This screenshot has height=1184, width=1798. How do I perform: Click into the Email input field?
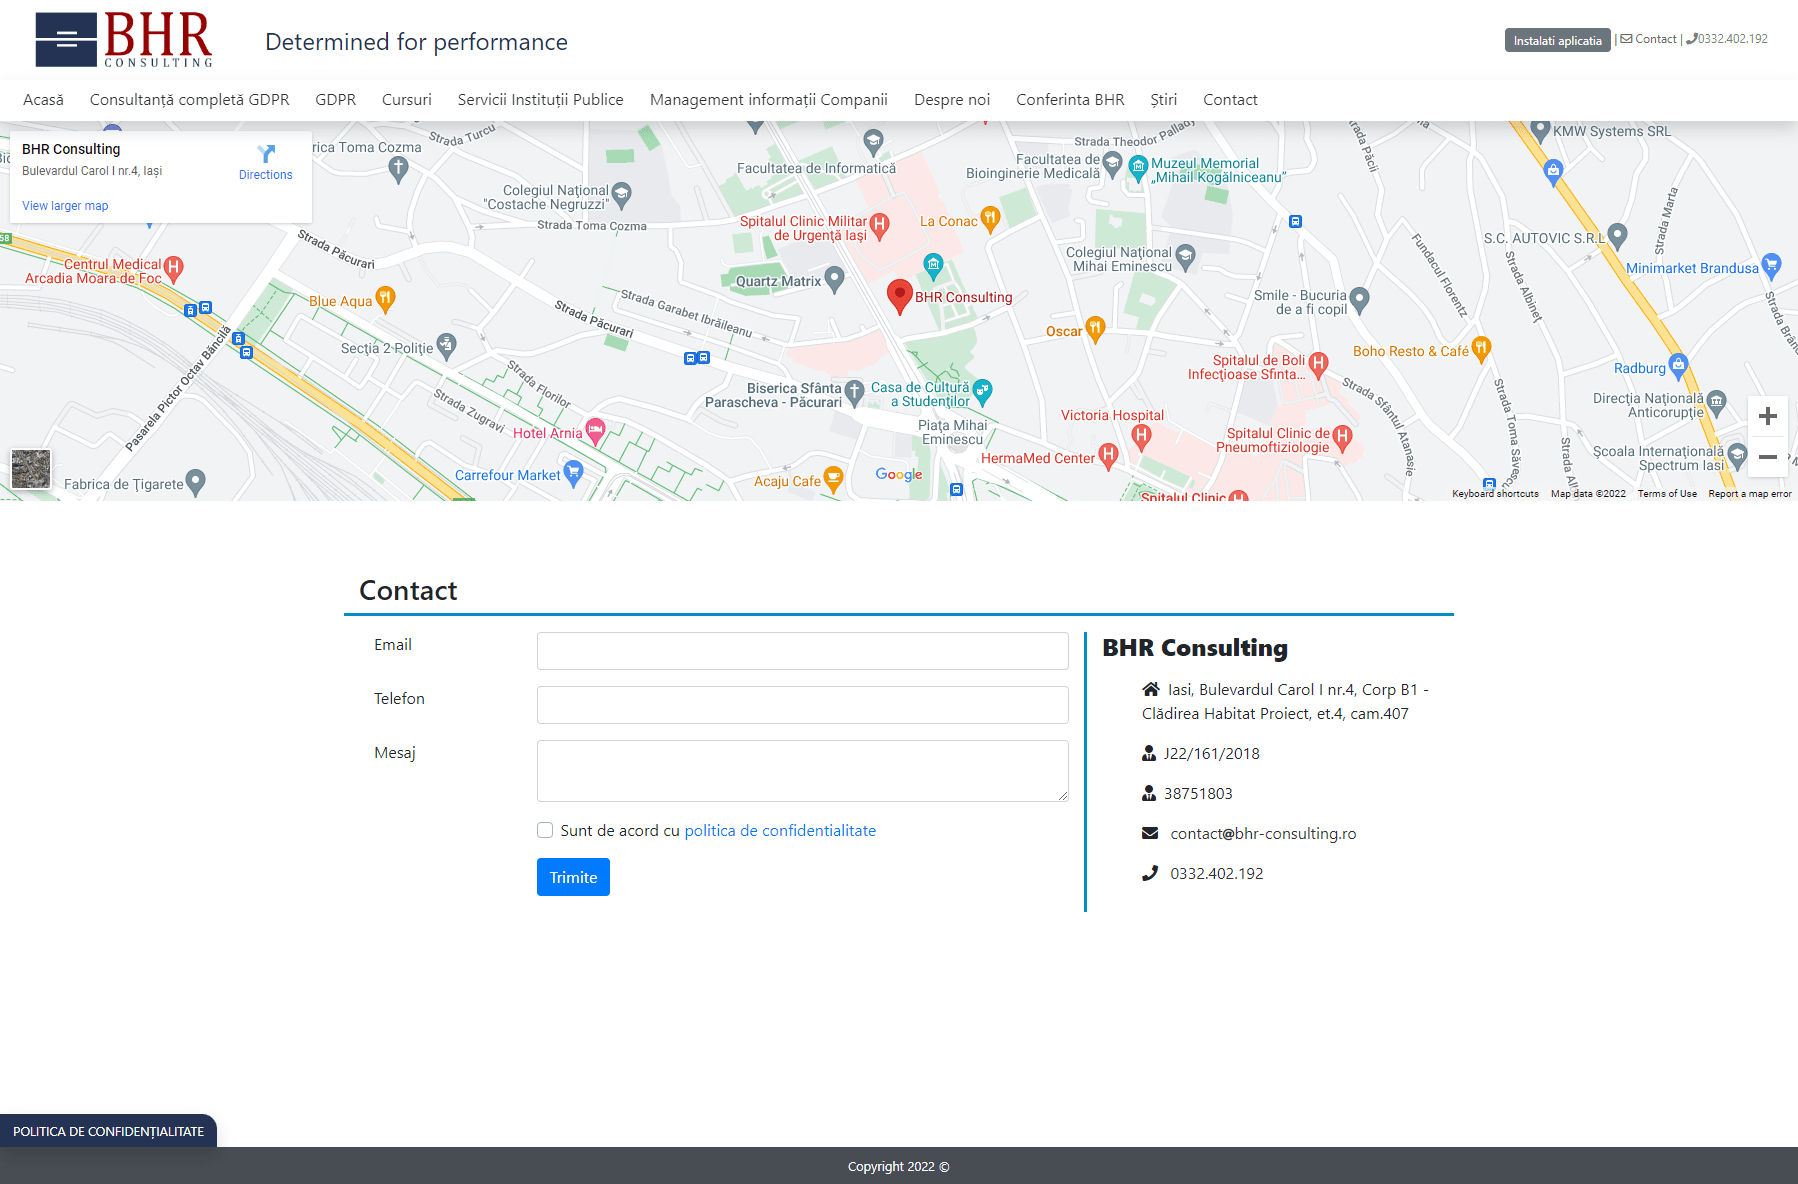(803, 651)
